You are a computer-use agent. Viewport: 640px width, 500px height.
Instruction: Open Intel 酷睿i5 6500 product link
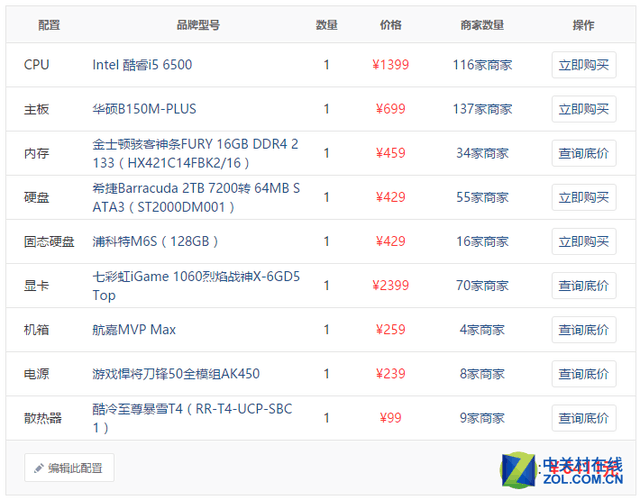point(142,64)
